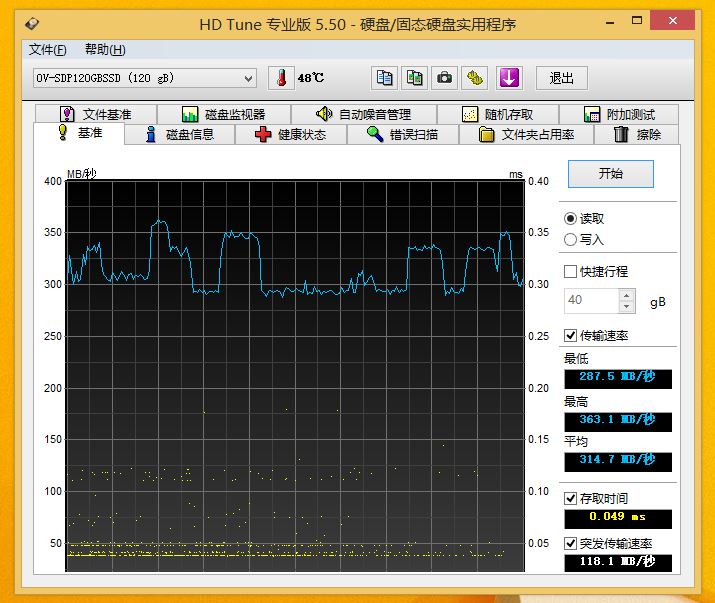
Task: Switch to the 磁盘监视器 tab
Action: (224, 114)
